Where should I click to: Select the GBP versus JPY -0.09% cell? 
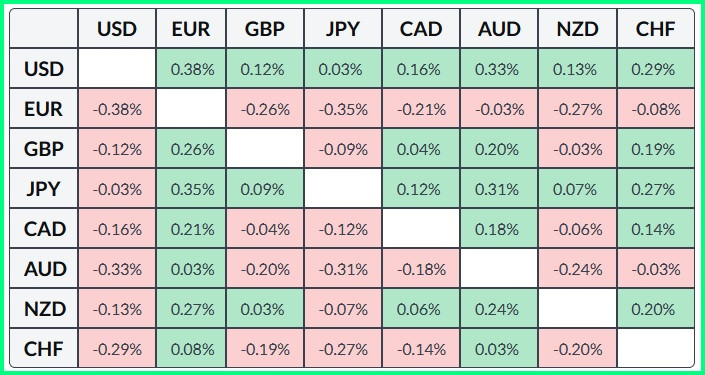tap(343, 149)
